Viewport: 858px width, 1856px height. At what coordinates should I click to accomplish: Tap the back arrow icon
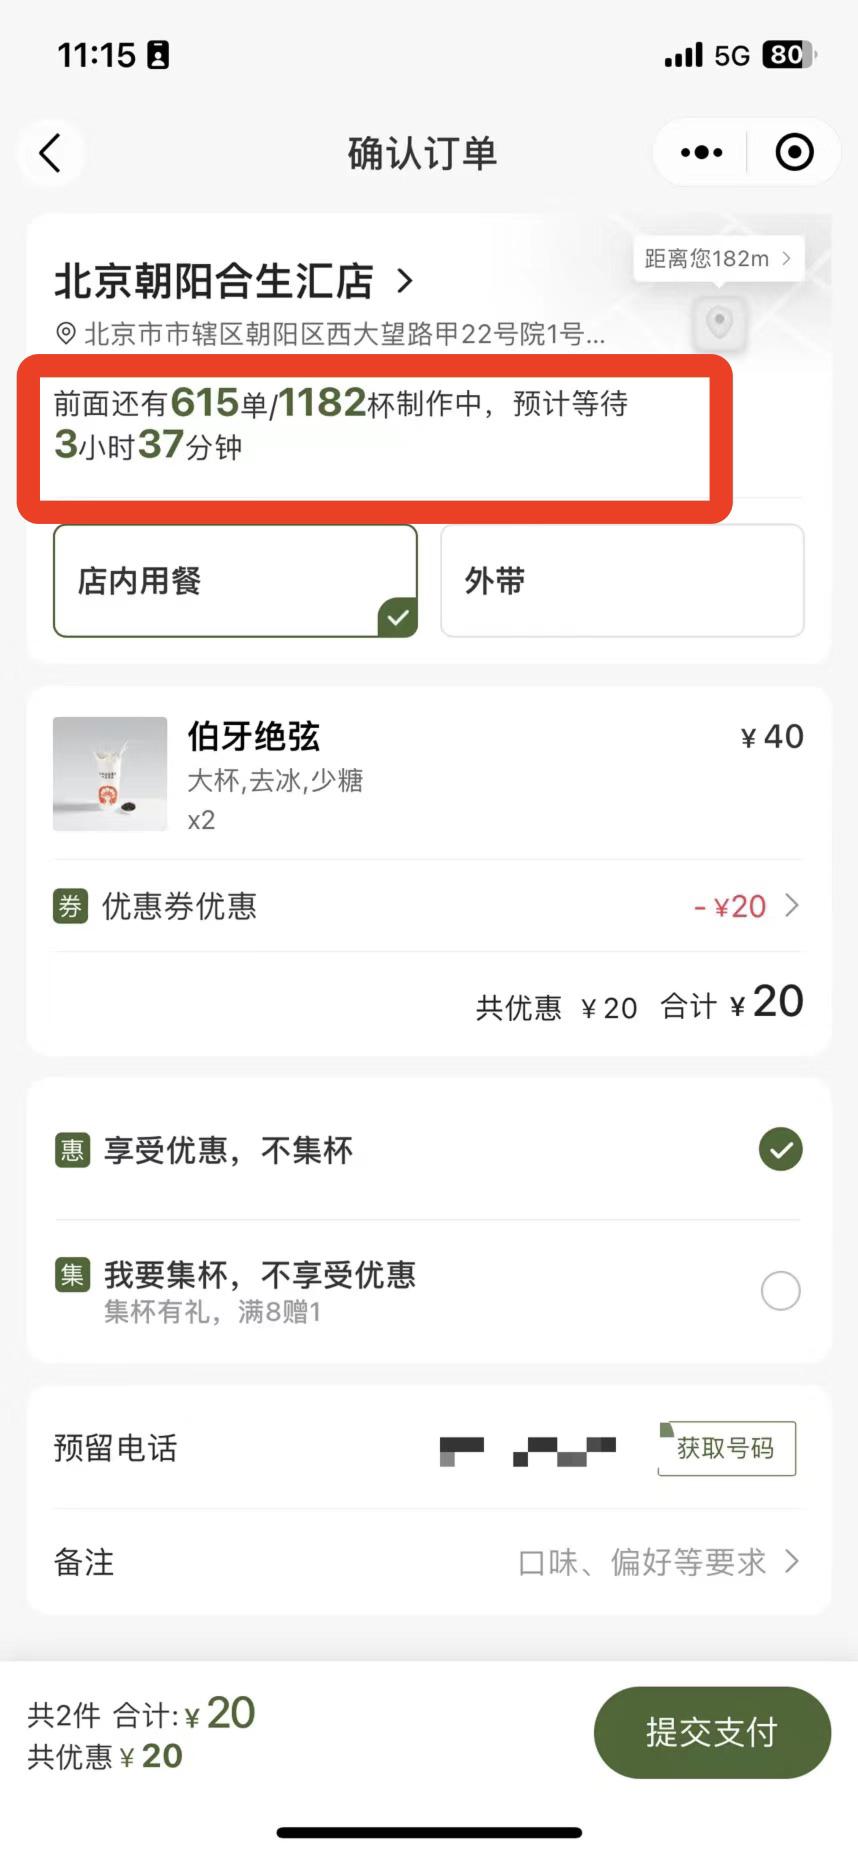point(50,153)
